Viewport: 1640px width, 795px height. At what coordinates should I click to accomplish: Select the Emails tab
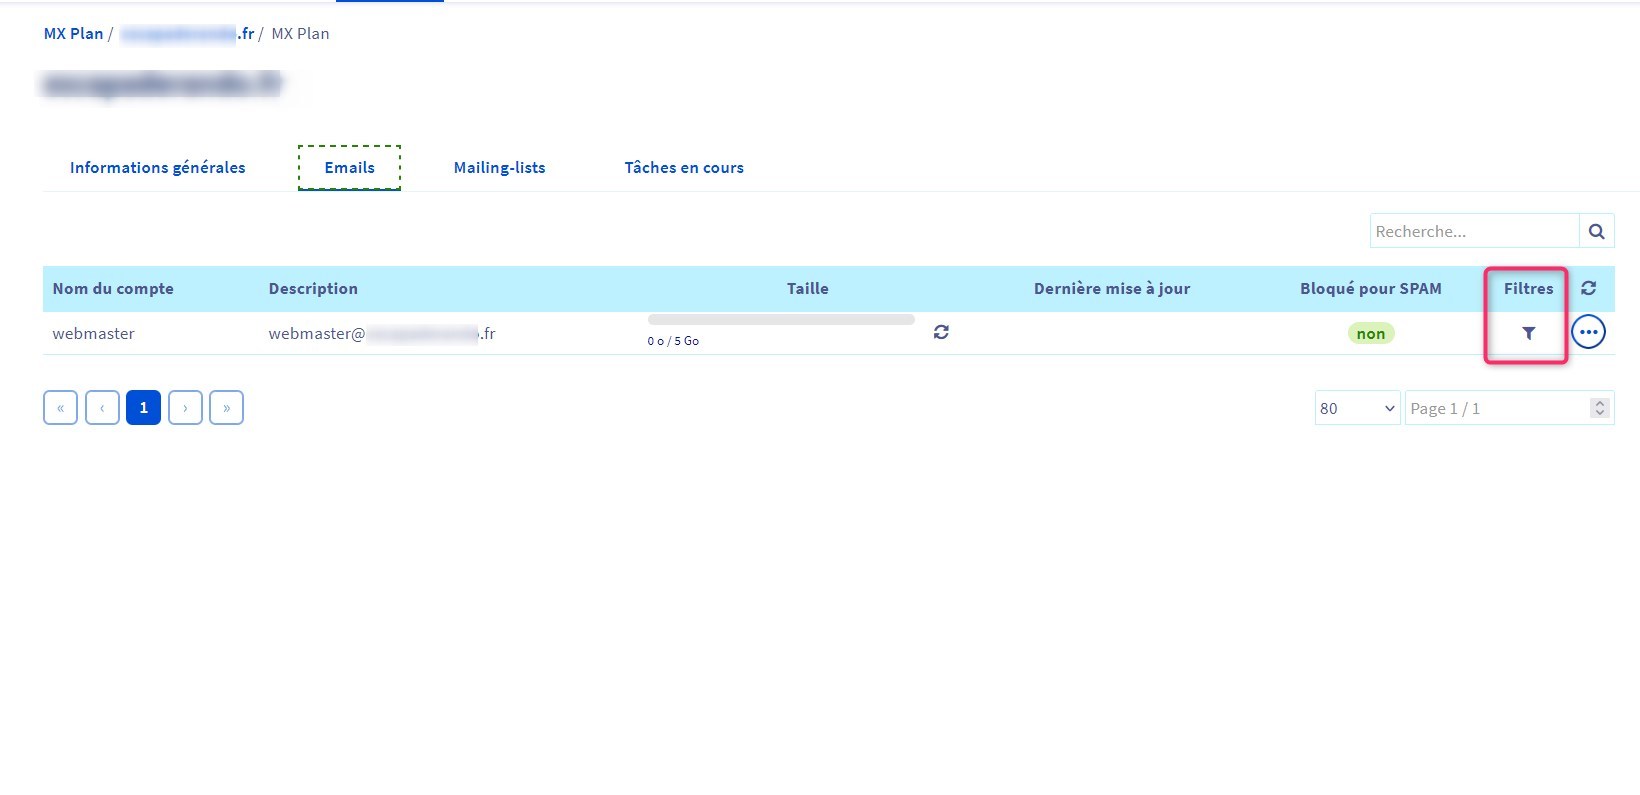[349, 168]
